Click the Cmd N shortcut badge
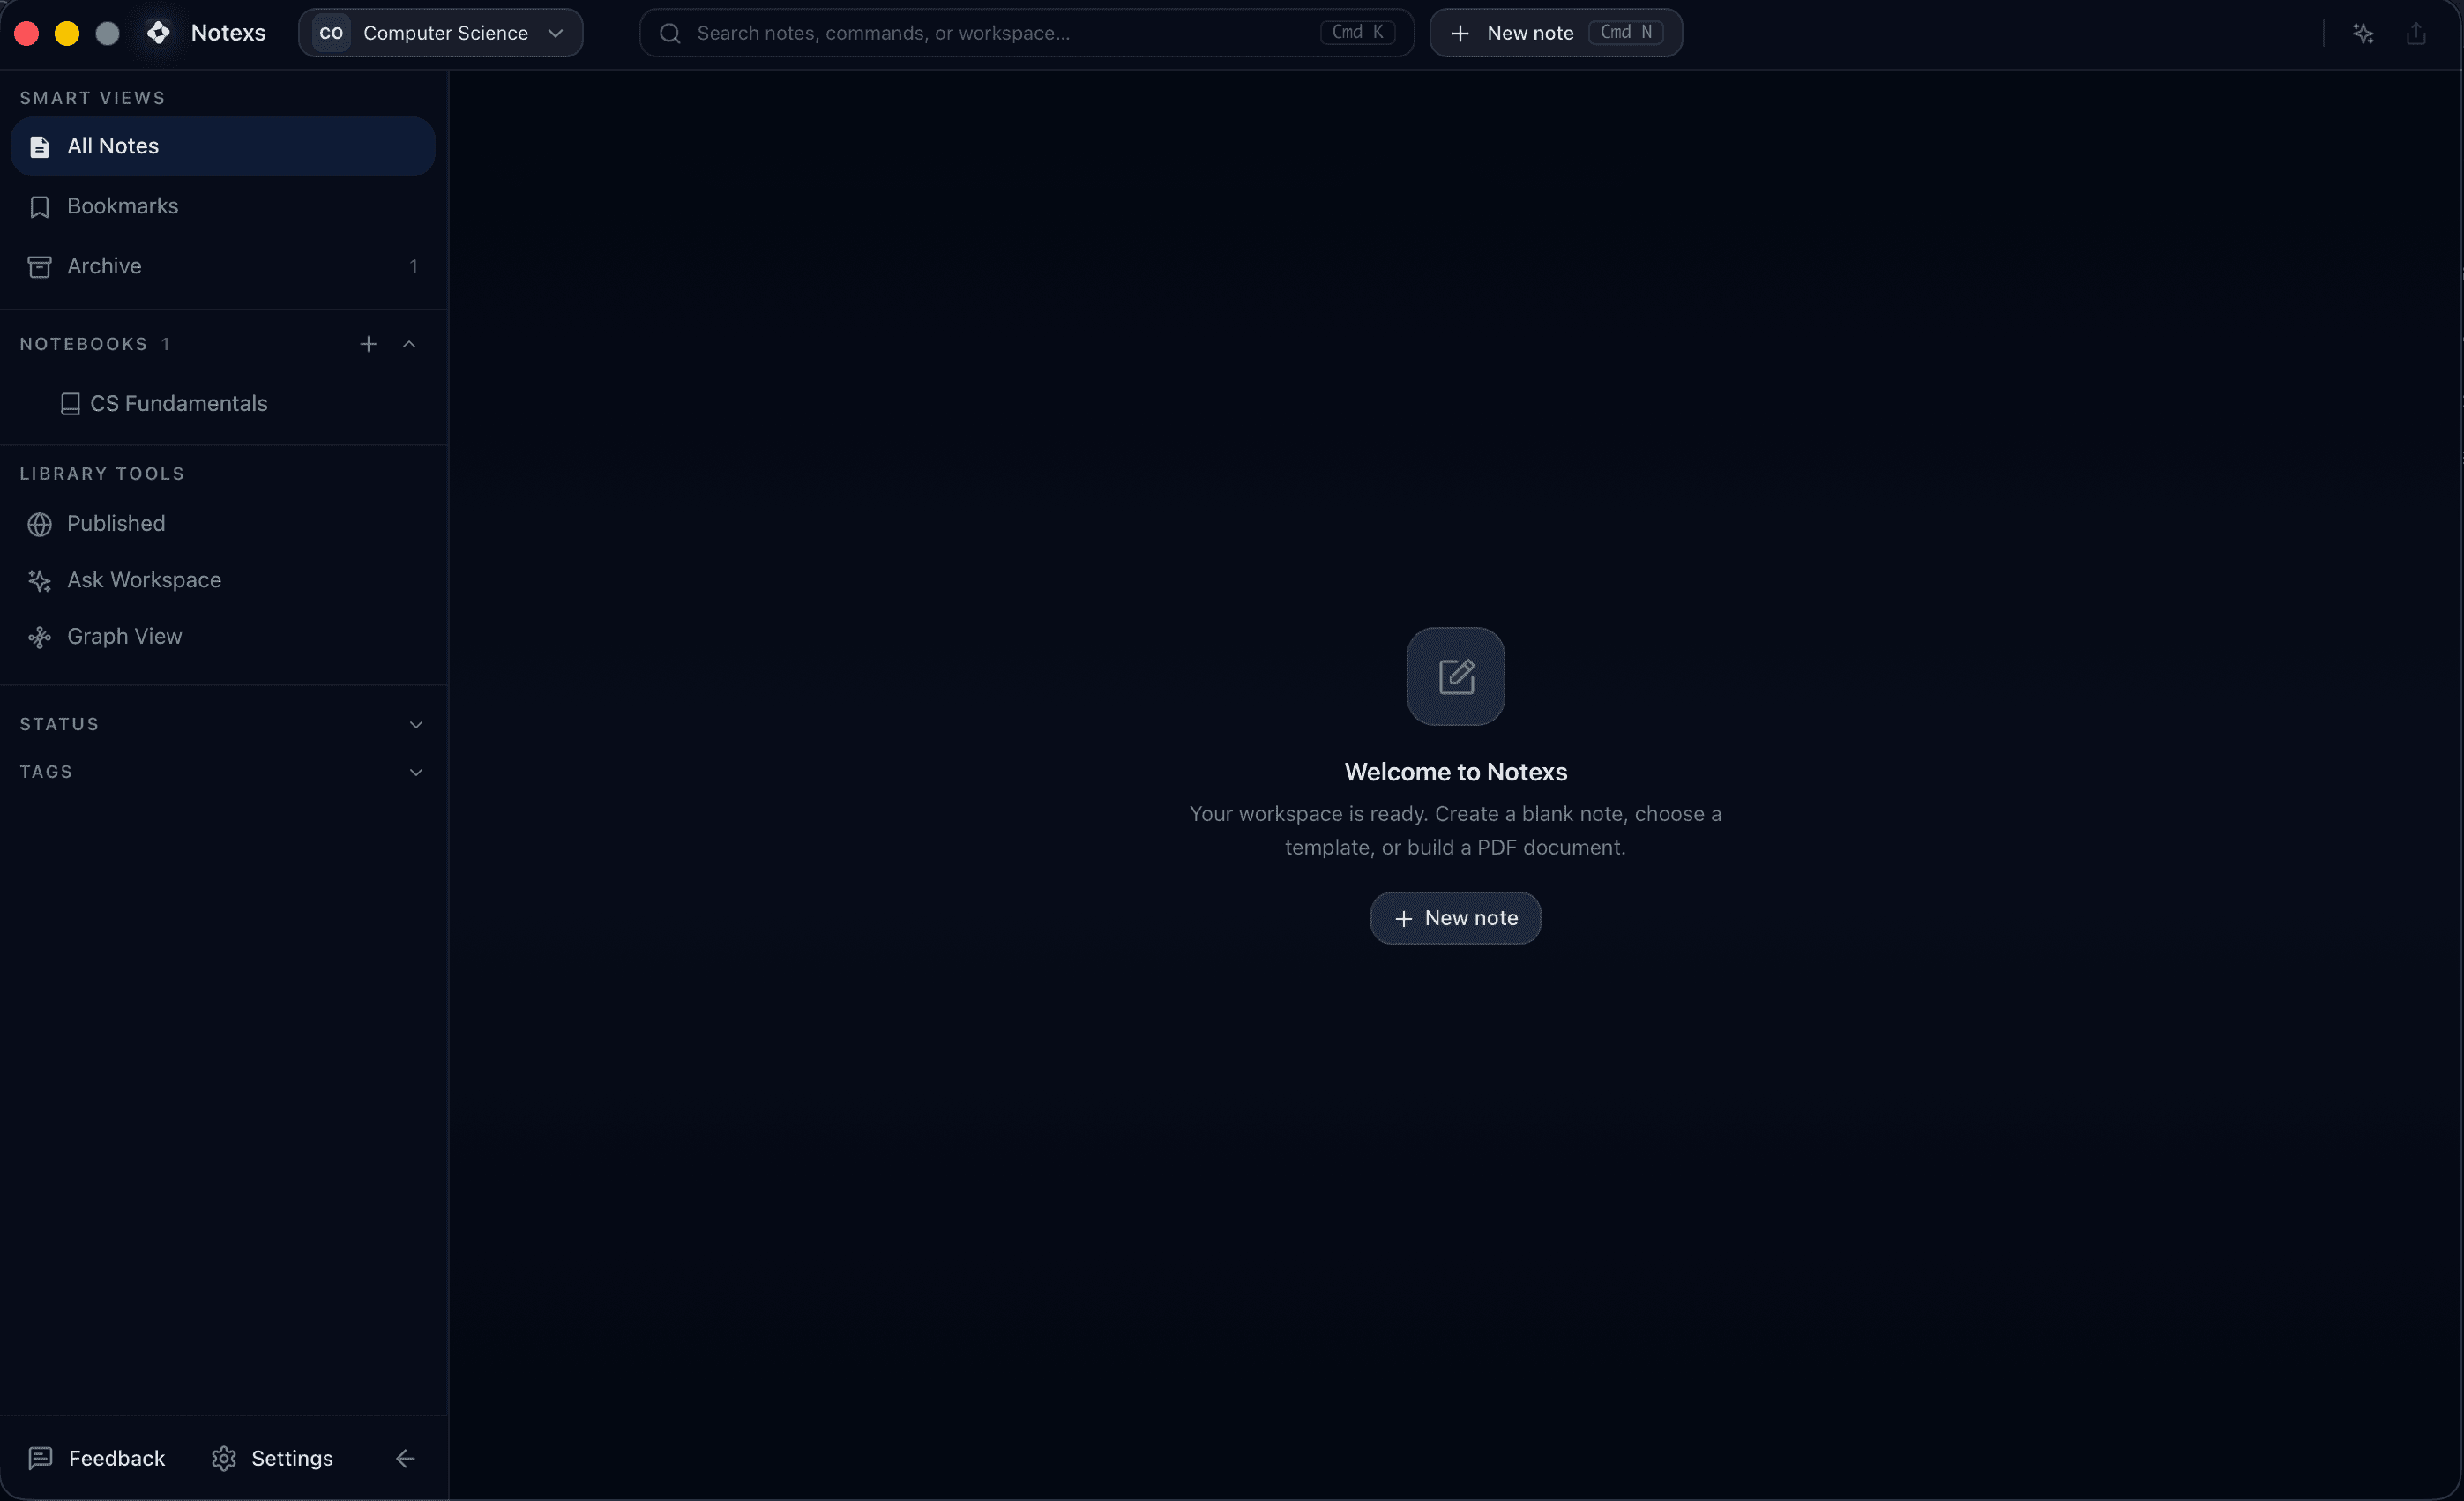2464x1501 pixels. pos(1626,32)
